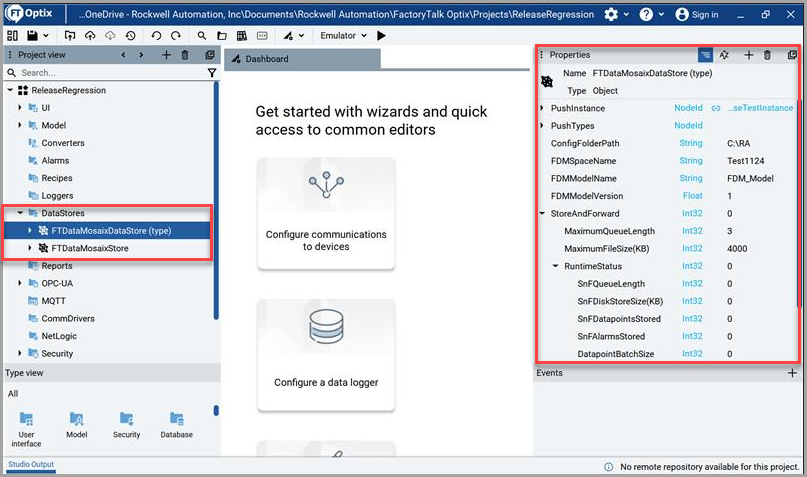Detach the Properties panel
This screenshot has height=477, width=807.
(x=792, y=55)
